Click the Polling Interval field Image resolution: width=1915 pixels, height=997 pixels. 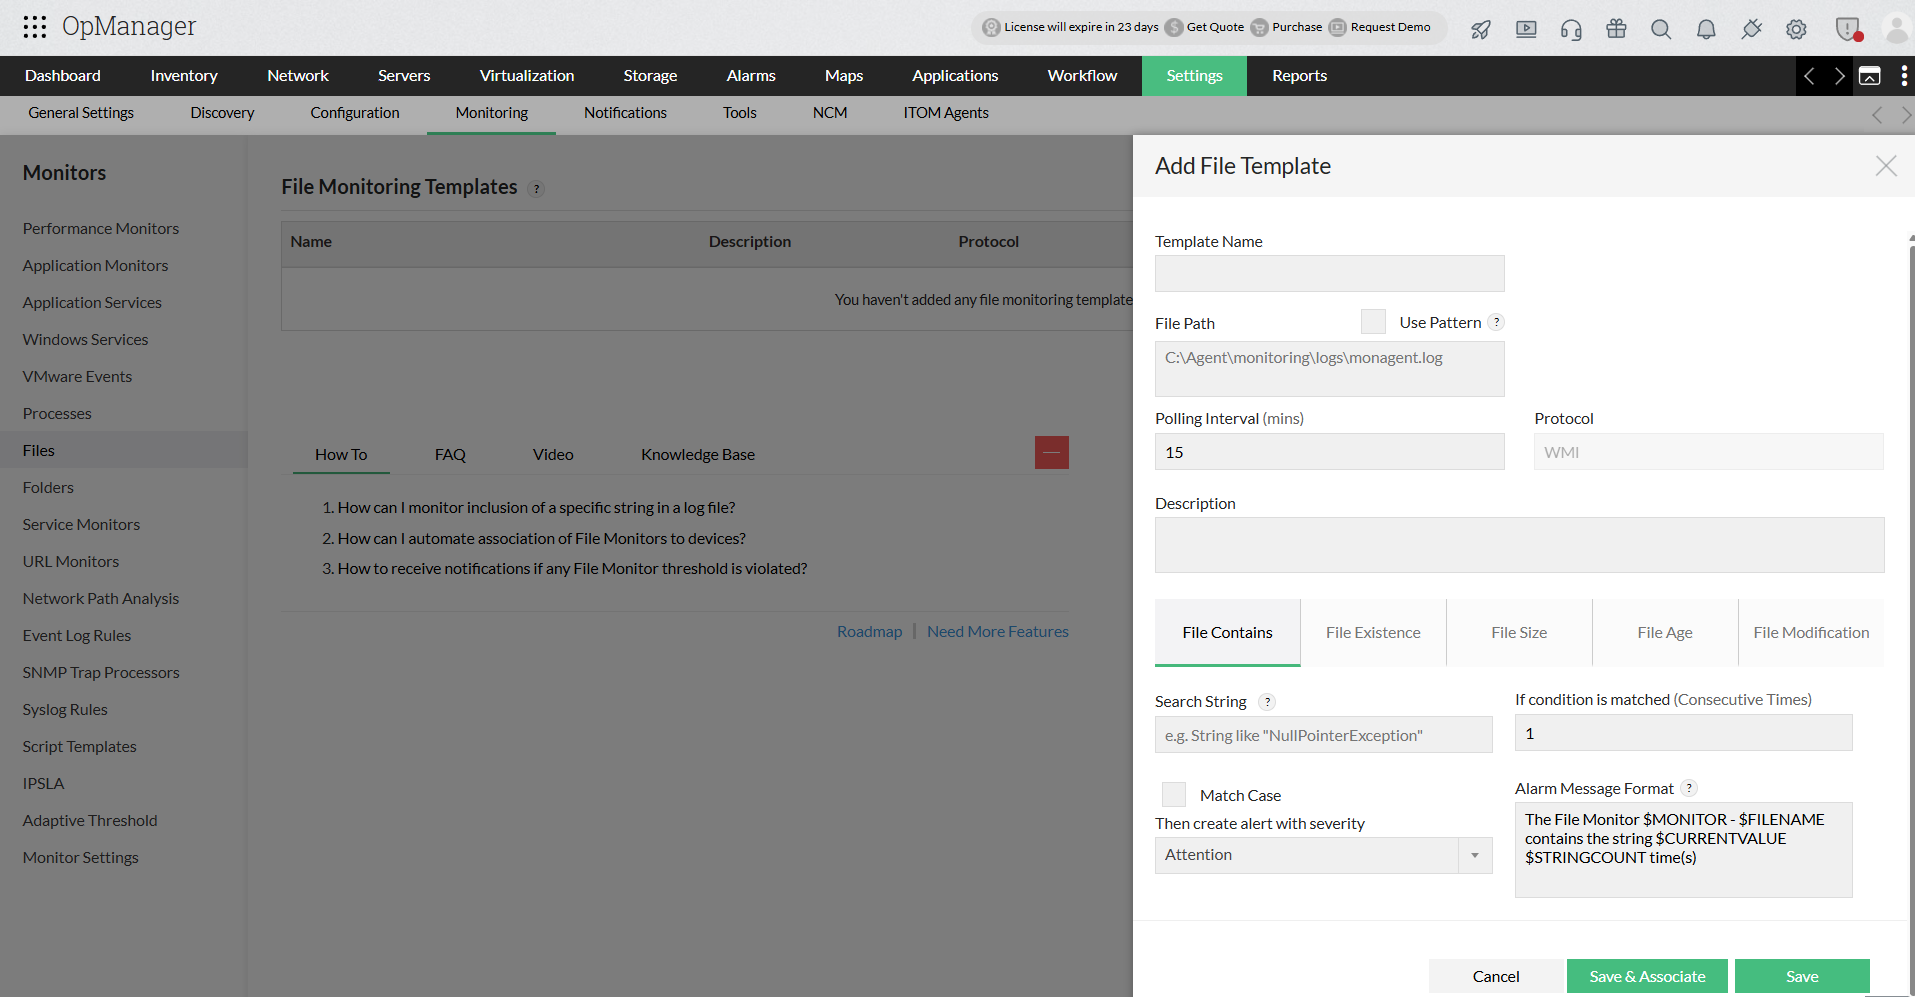1329,452
